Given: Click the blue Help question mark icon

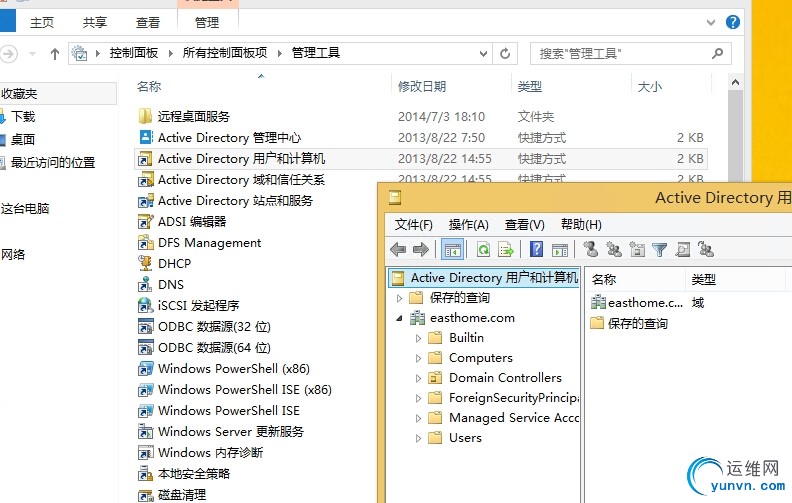Looking at the screenshot, I should tap(536, 249).
